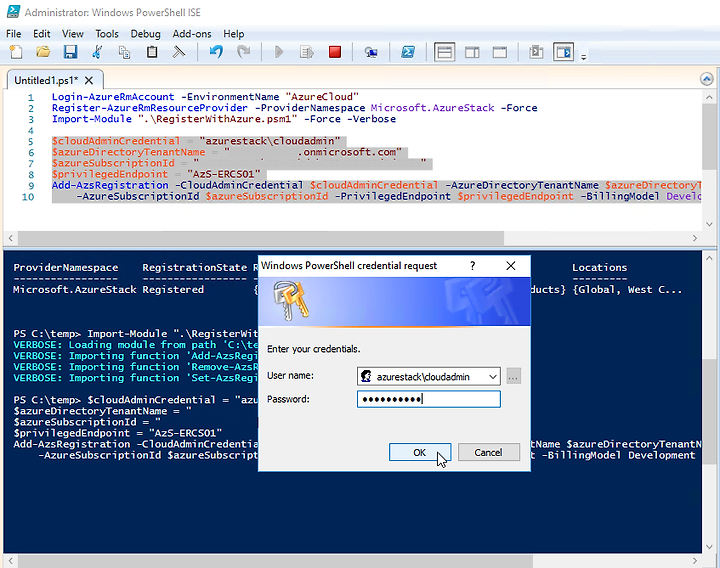Click the script pane horizontal scrollbar thumb
Viewport: 720px width, 568px height.
tap(261, 238)
